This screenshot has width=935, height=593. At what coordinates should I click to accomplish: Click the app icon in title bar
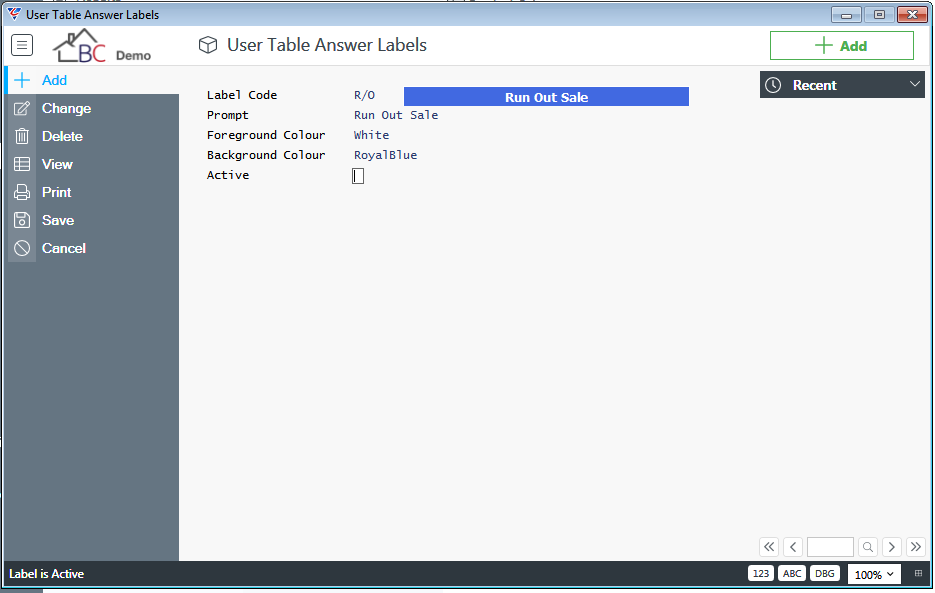click(14, 14)
